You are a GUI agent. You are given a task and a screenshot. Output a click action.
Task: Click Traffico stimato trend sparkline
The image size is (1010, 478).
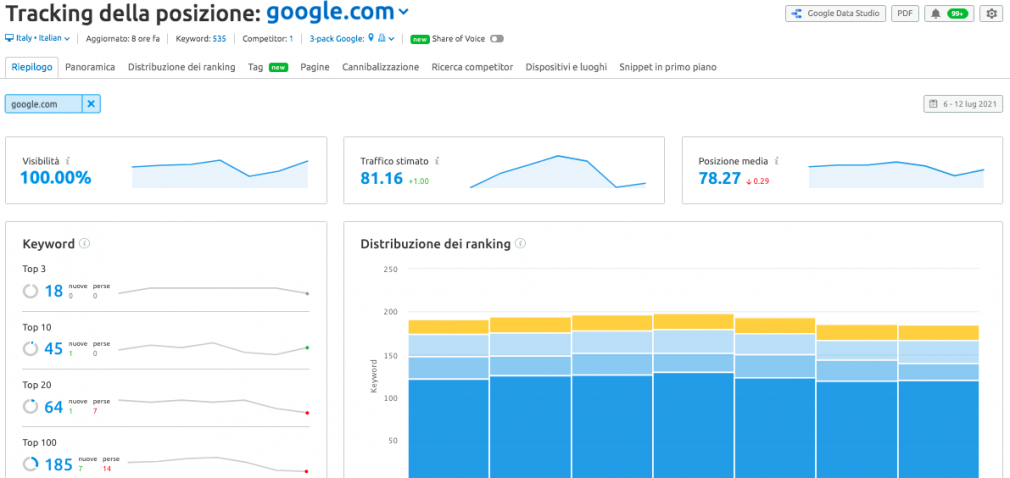click(558, 171)
